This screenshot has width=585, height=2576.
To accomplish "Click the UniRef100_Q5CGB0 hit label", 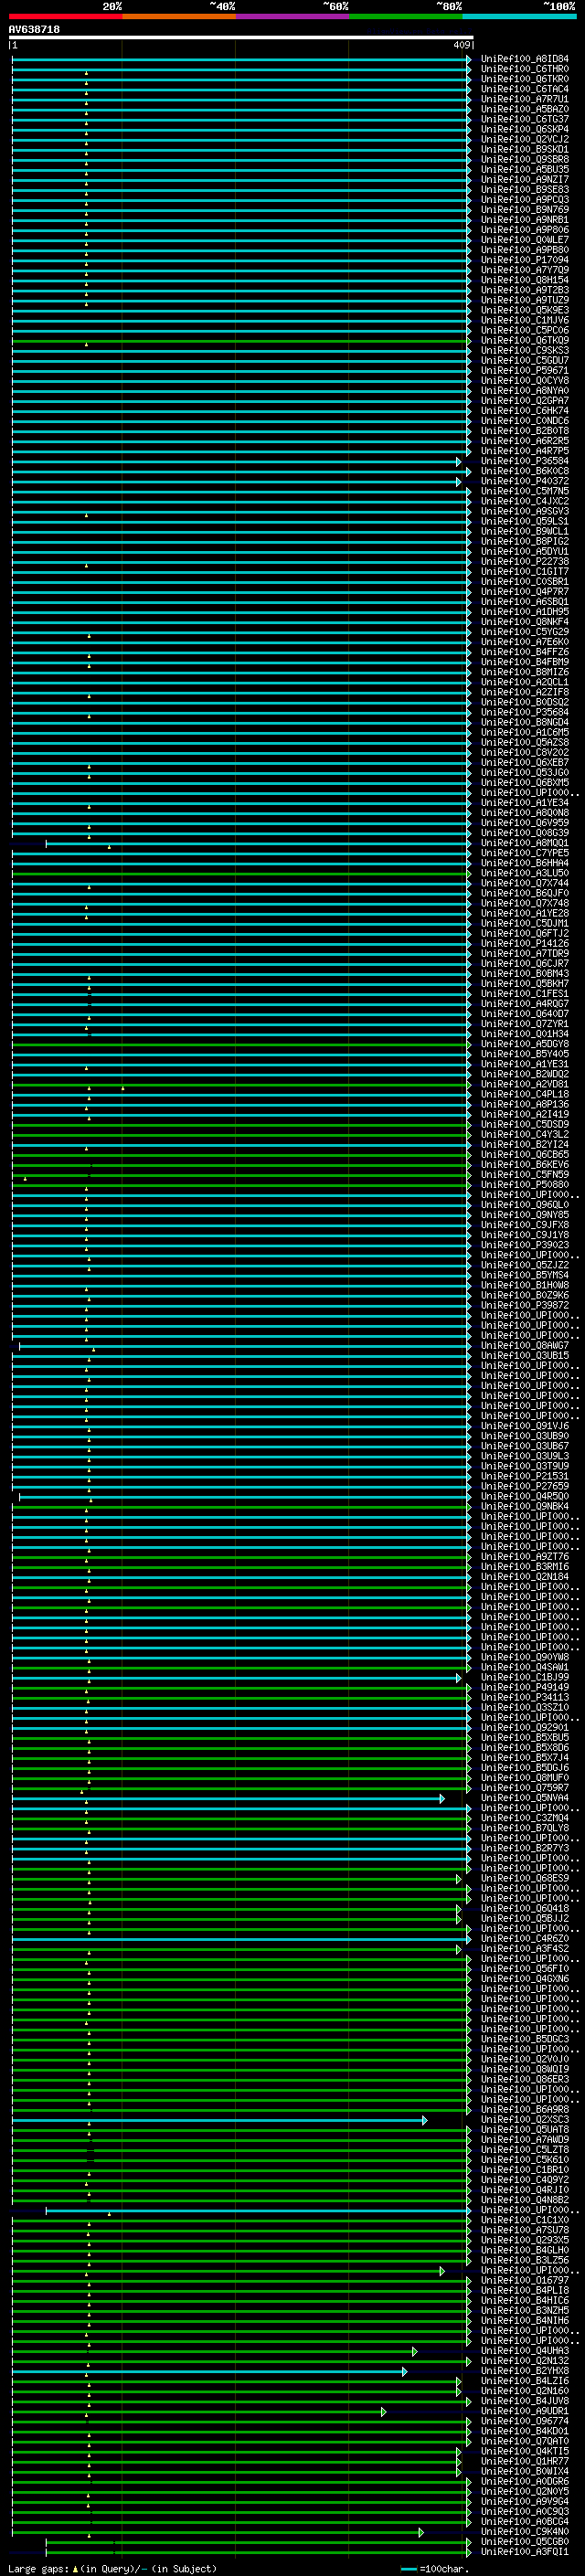I will click(524, 2541).
